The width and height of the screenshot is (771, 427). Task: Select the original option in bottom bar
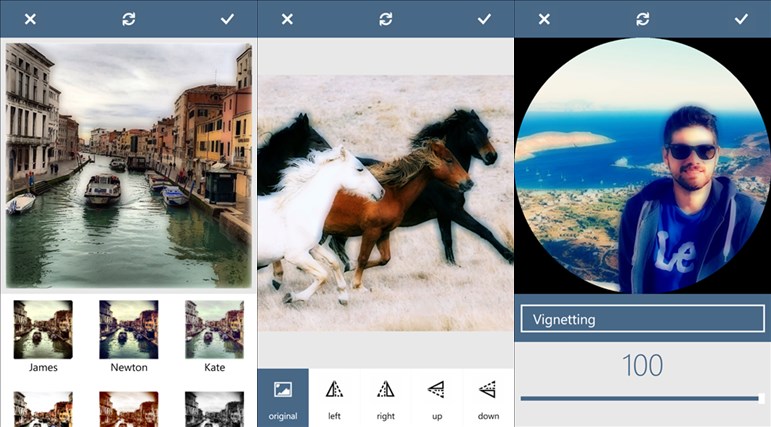point(283,397)
